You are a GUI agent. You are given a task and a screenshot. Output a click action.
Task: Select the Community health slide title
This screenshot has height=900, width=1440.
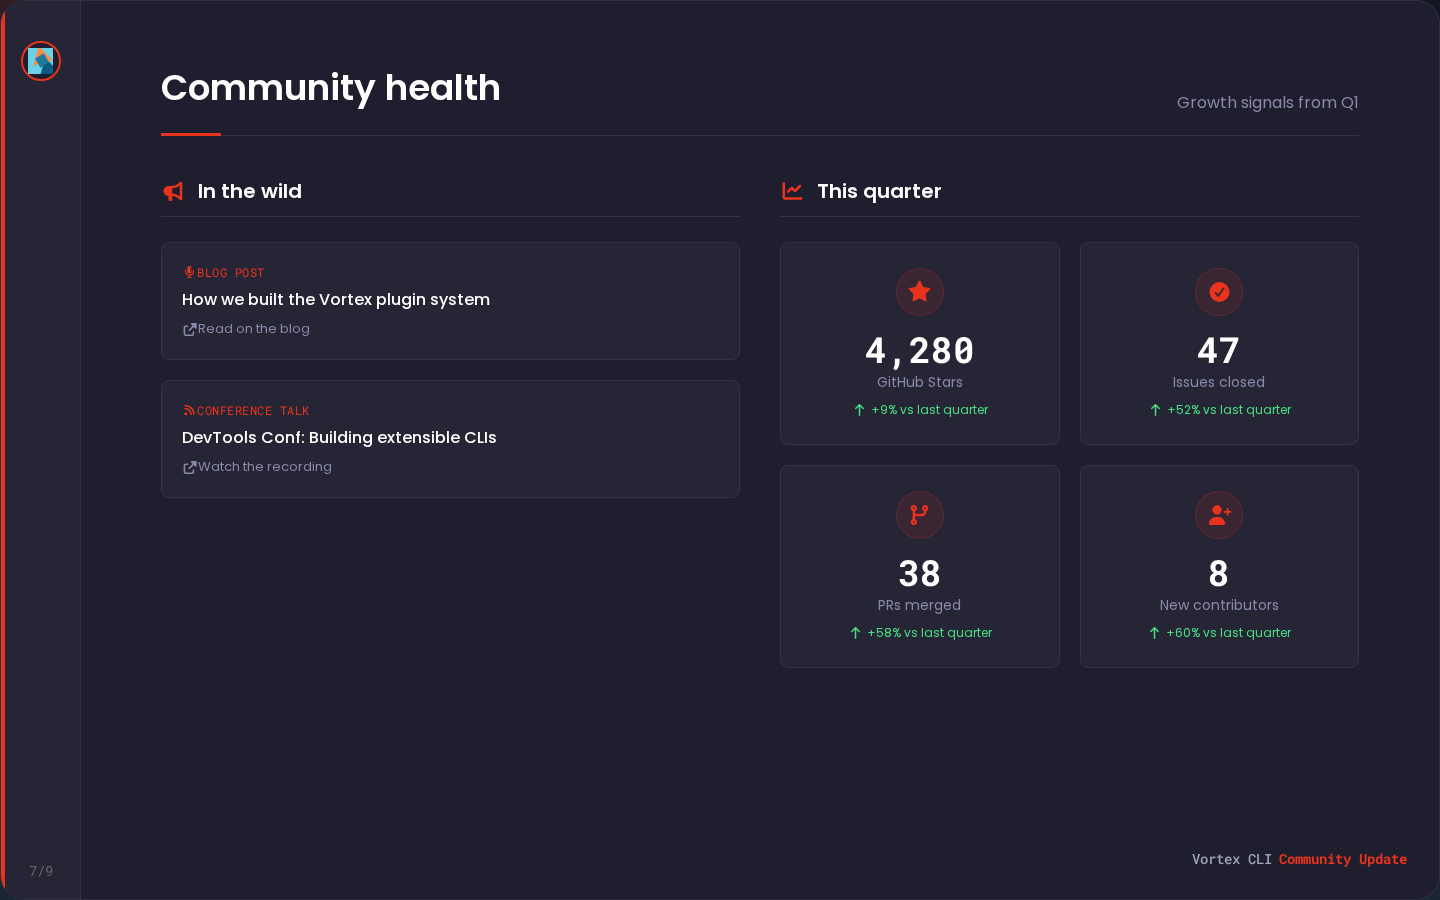click(330, 88)
